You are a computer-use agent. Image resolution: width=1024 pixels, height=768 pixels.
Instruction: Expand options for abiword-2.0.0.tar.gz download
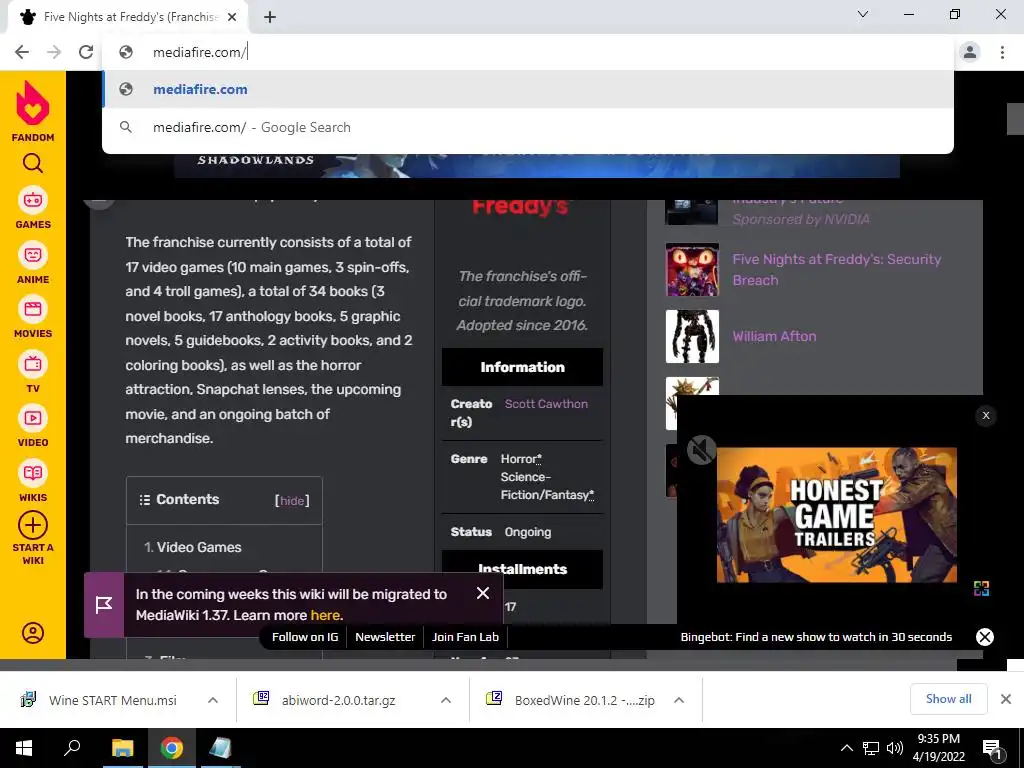pyautogui.click(x=446, y=700)
